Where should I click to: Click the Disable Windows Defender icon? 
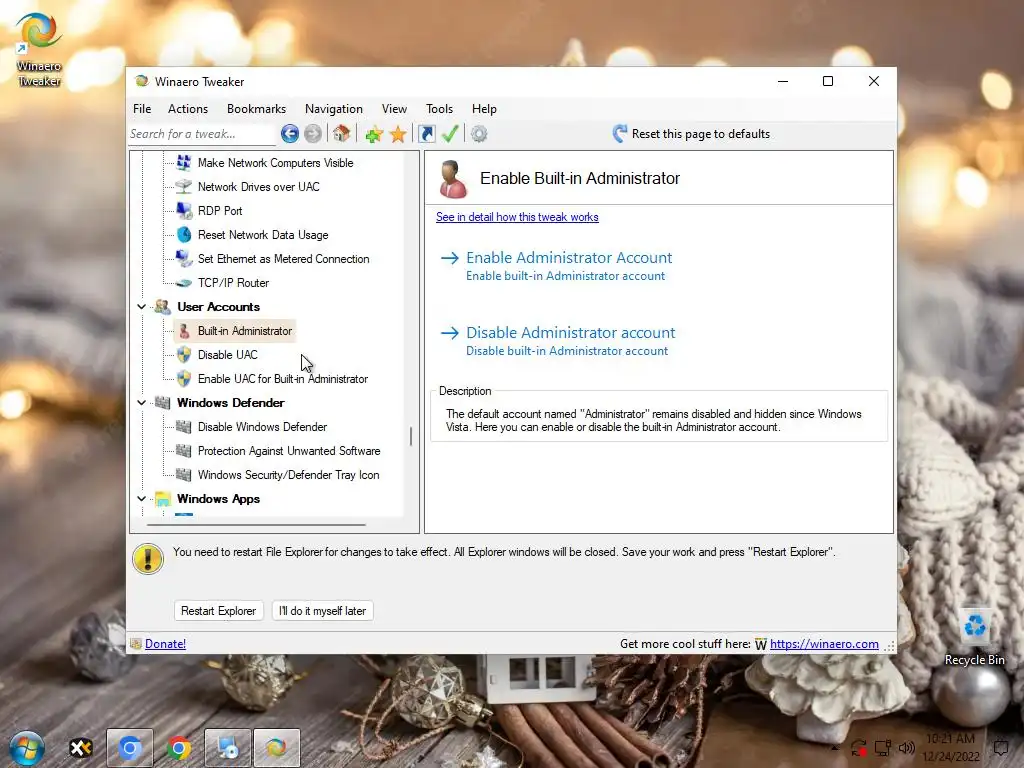coord(184,427)
